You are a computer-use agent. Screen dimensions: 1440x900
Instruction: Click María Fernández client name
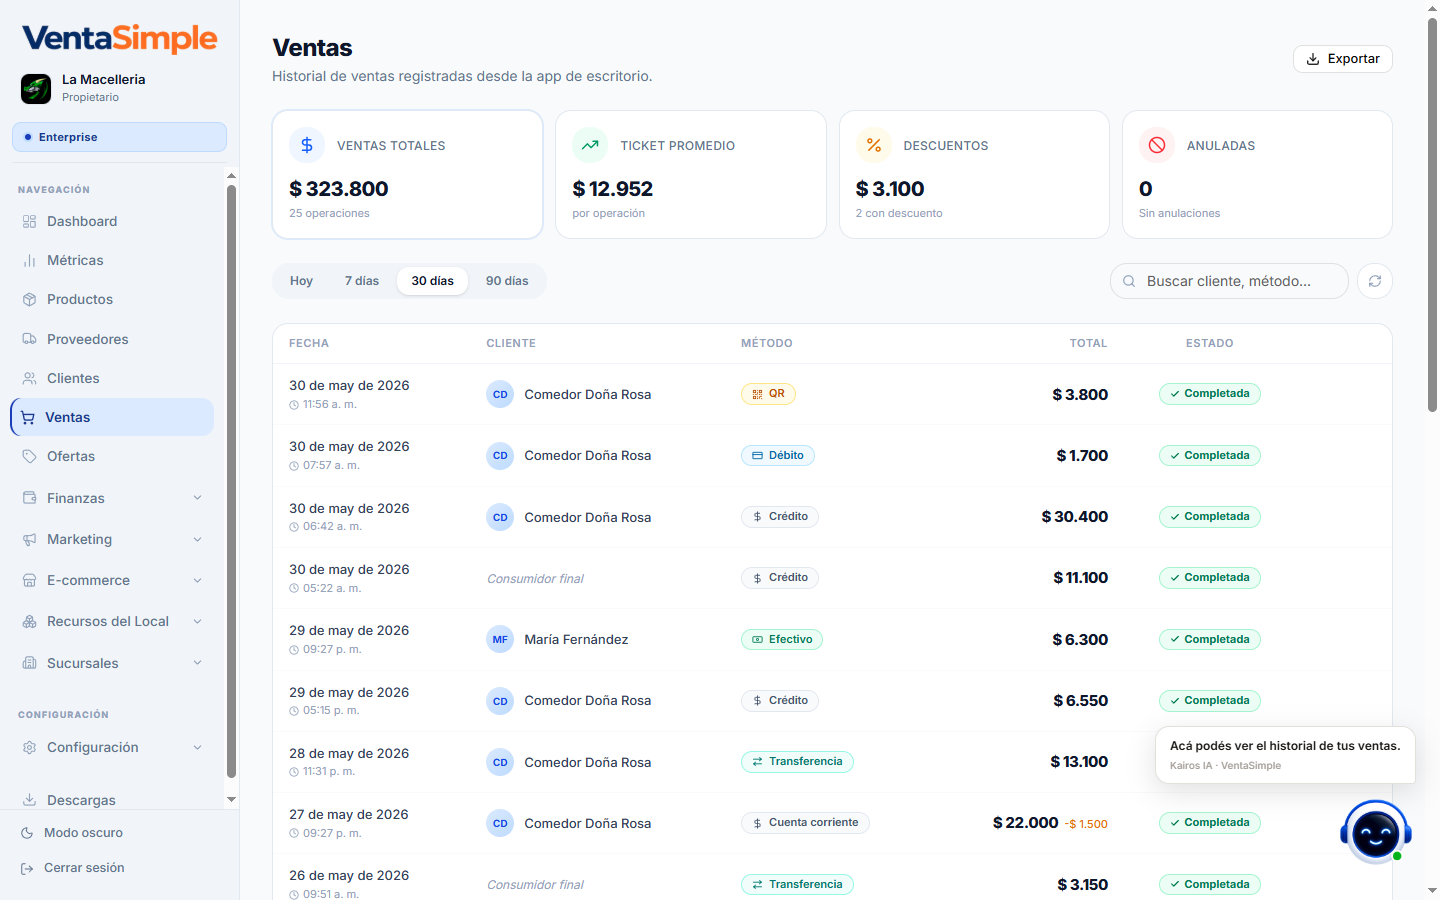pyautogui.click(x=576, y=639)
